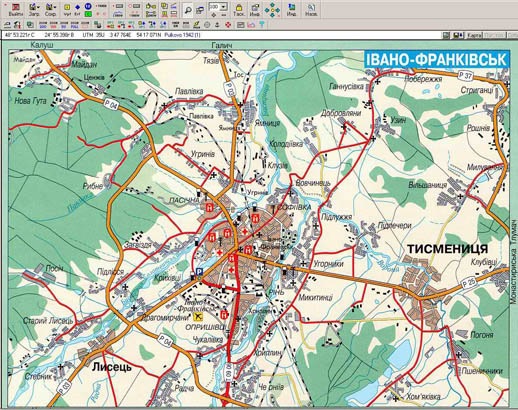Click the first icon in second toolbar row
This screenshot has width=518, height=410.
(7, 25)
